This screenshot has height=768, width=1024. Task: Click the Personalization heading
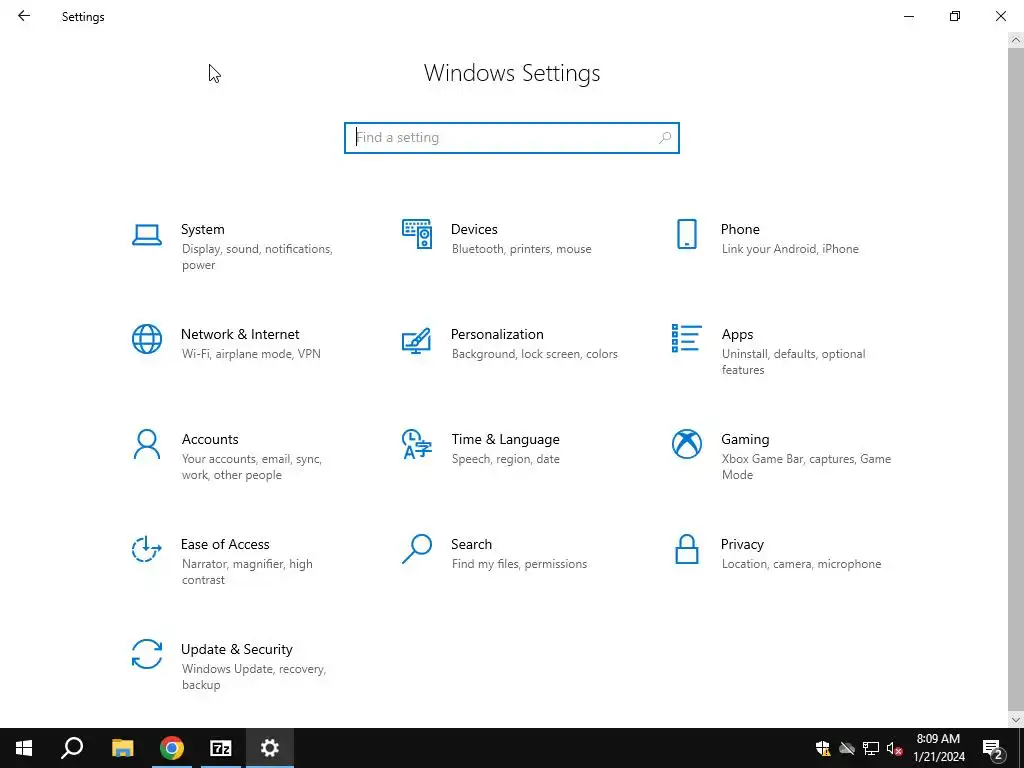point(497,334)
